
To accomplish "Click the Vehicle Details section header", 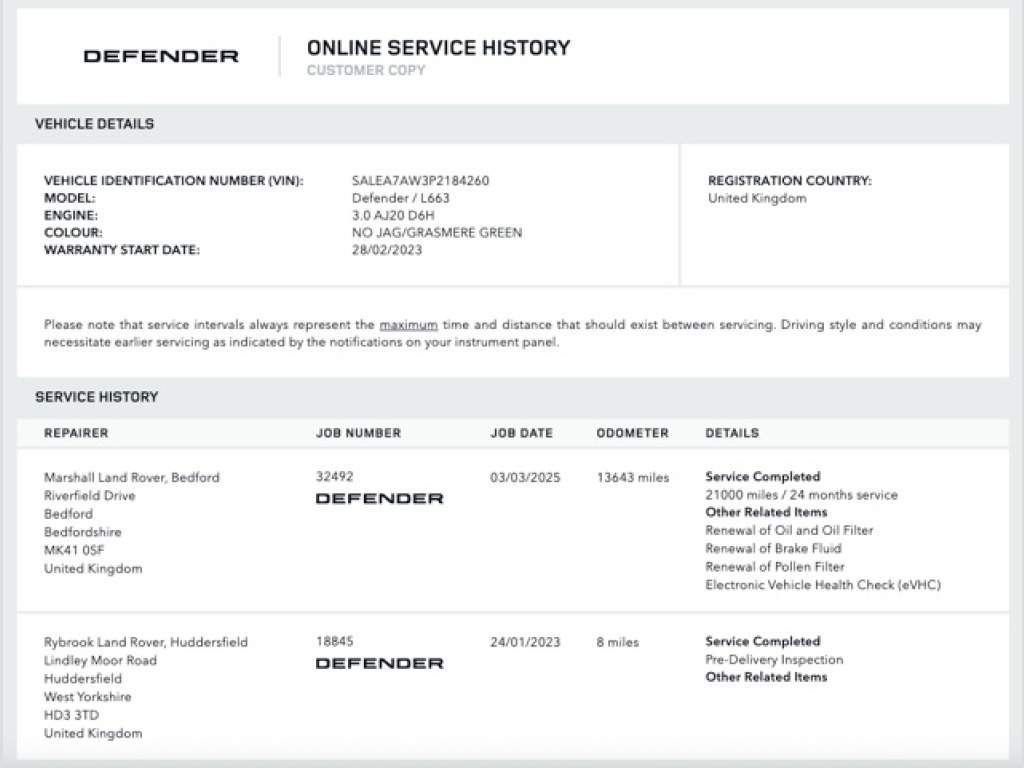I will (94, 124).
